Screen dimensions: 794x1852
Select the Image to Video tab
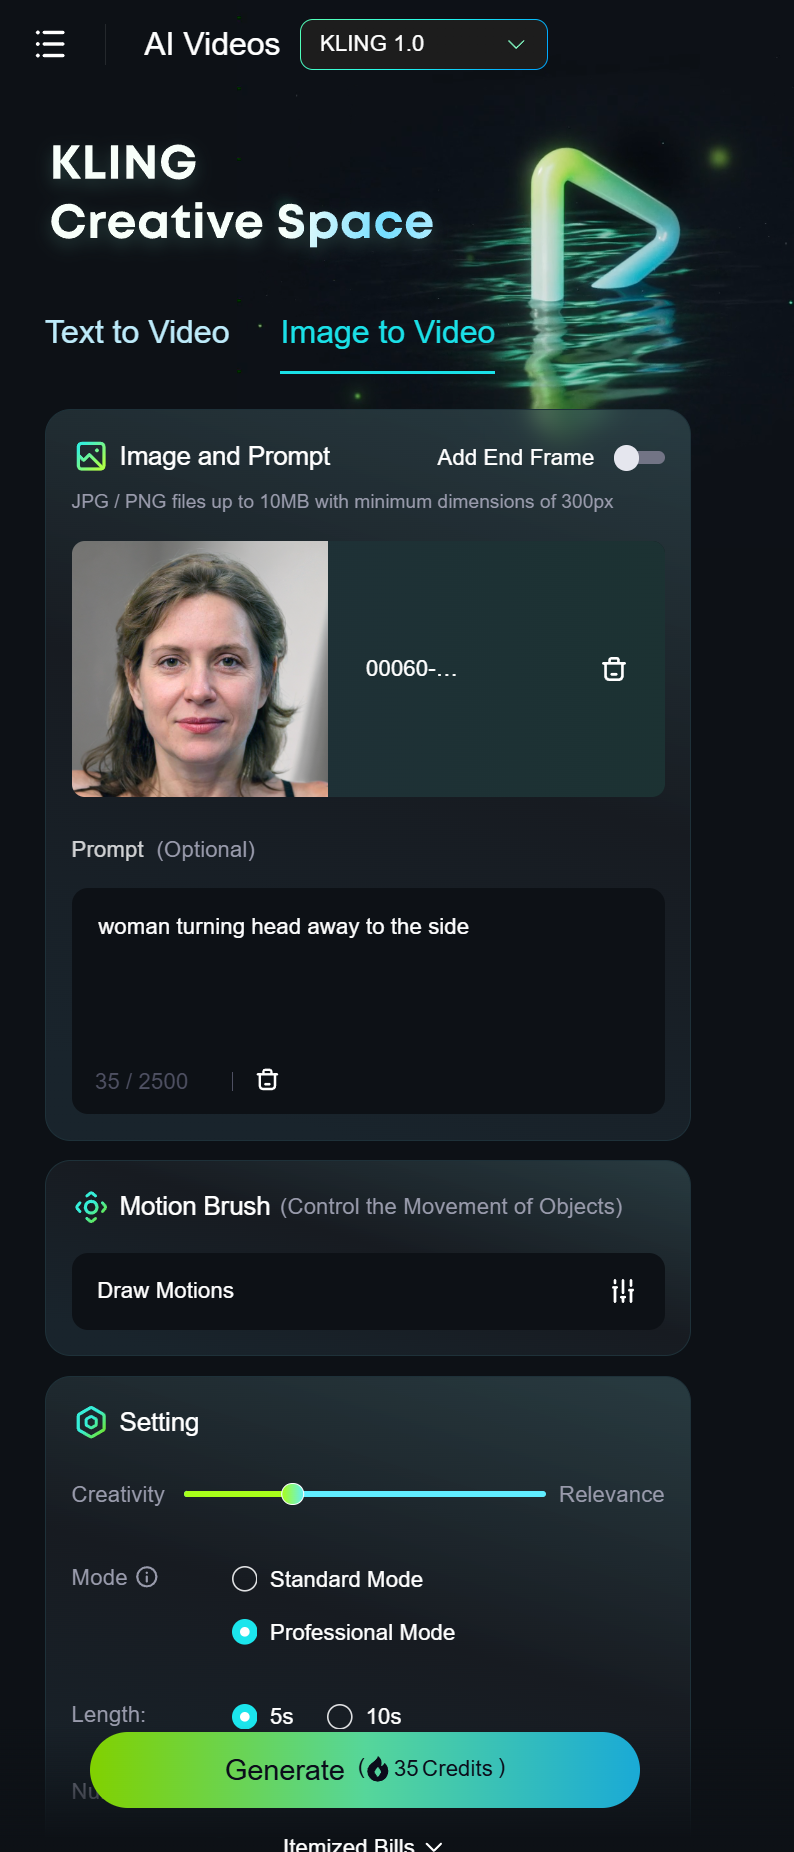pyautogui.click(x=387, y=332)
